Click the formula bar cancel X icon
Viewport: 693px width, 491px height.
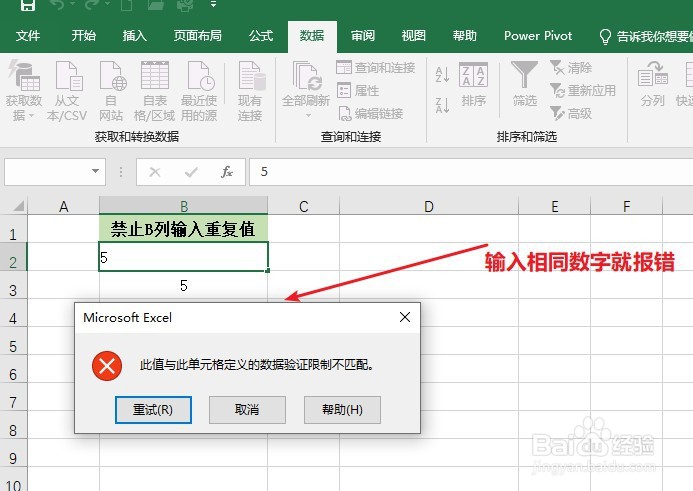(155, 172)
